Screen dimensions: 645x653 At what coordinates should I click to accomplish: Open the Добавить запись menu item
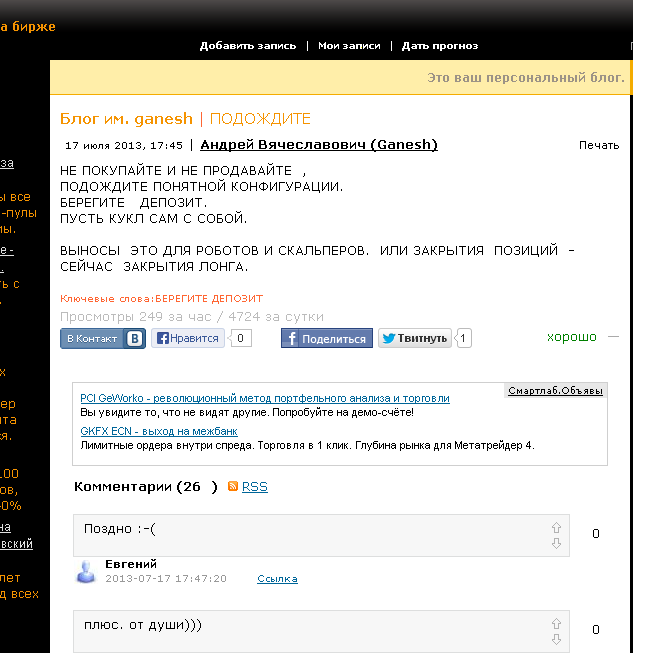point(248,46)
